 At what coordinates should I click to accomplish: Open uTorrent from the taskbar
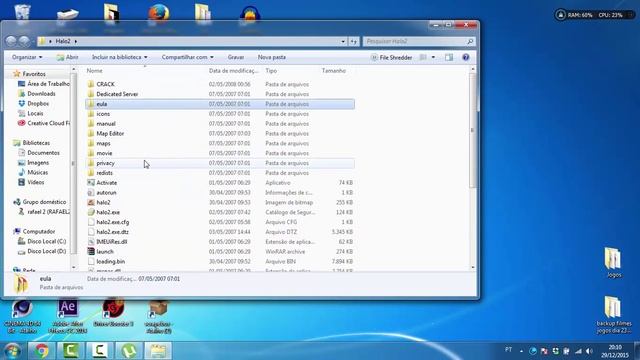click(x=129, y=351)
